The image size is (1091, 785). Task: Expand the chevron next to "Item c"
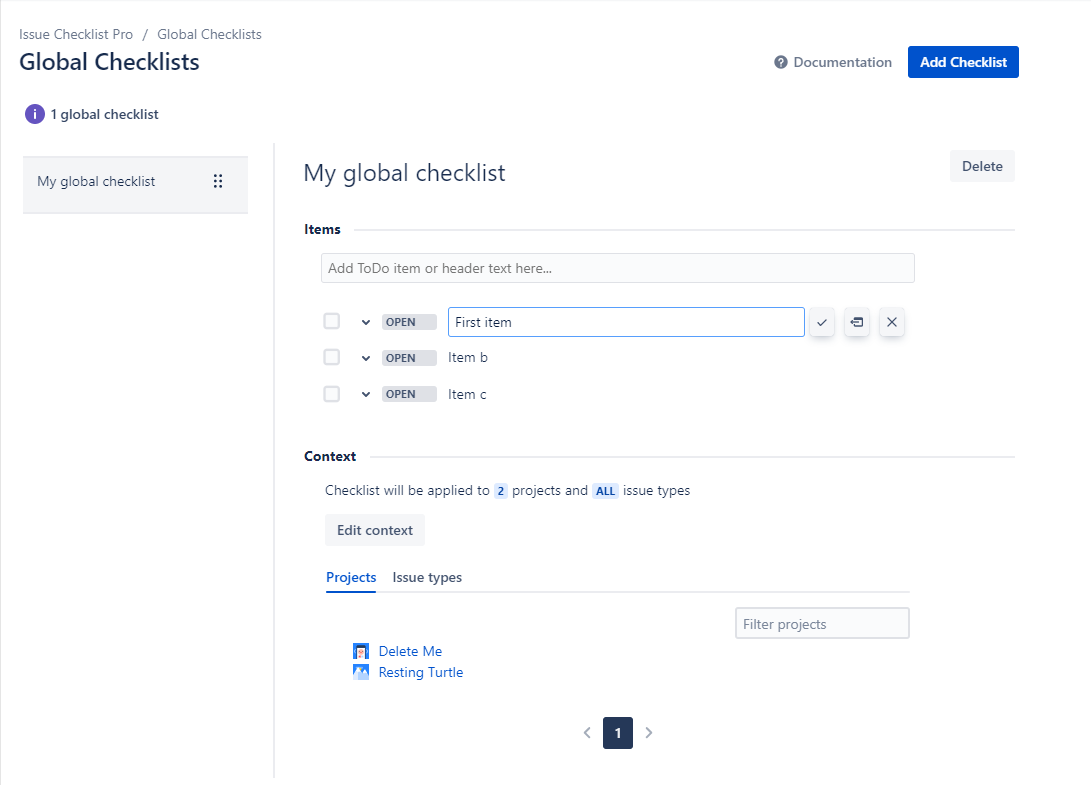point(365,393)
